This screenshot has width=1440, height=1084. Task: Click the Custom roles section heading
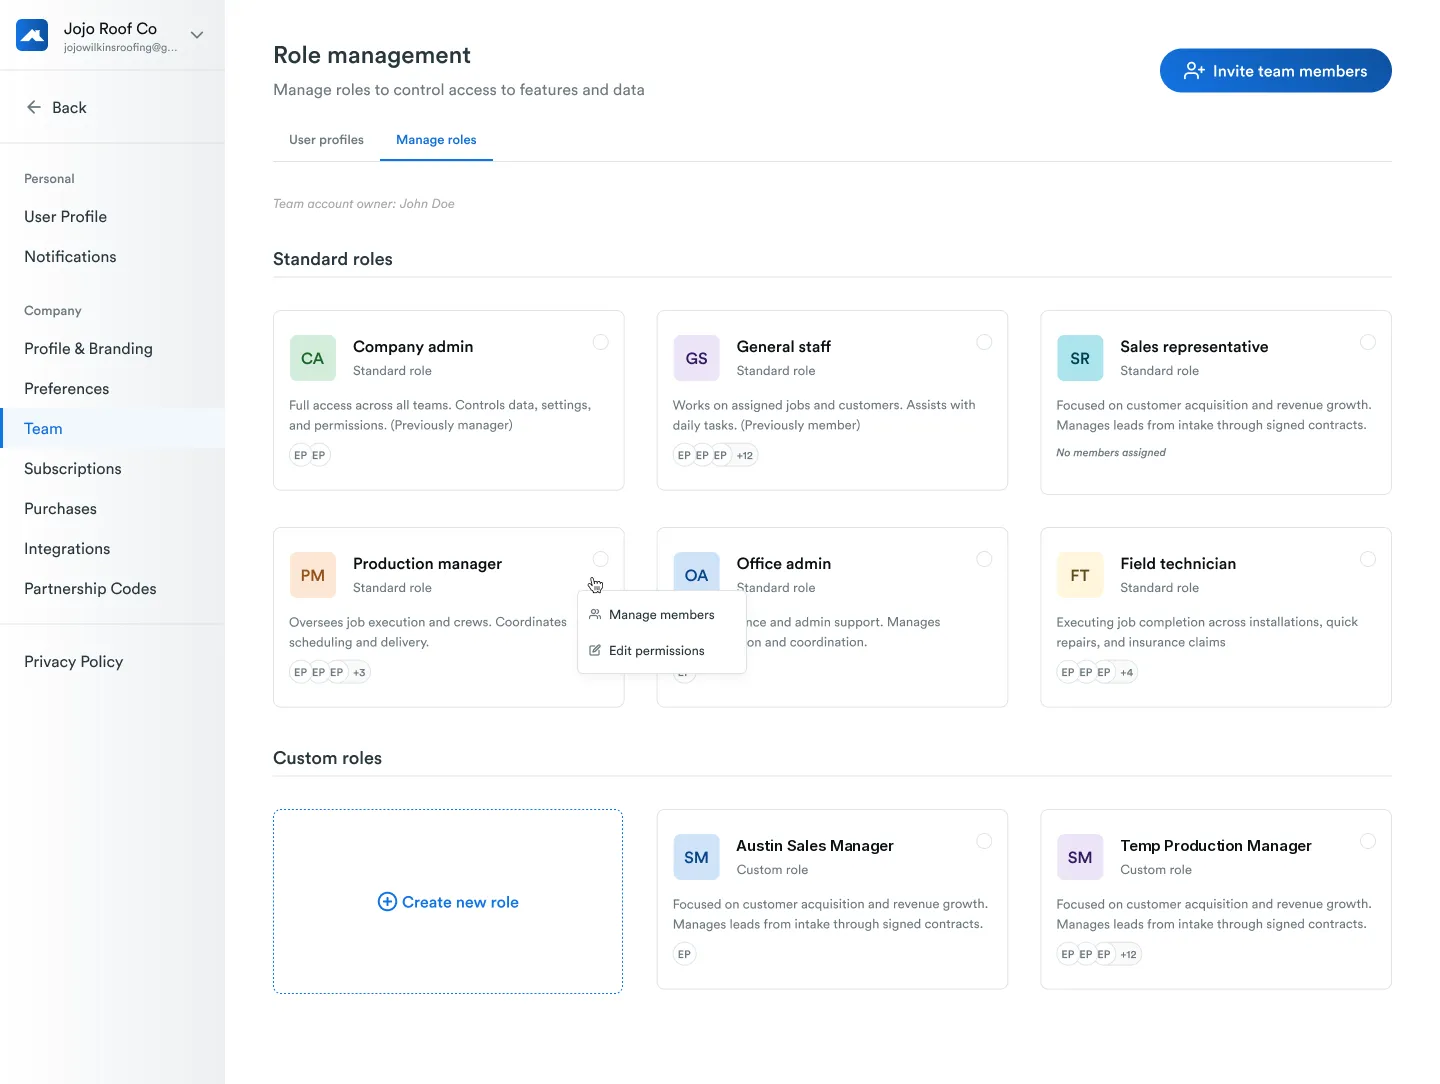[327, 758]
